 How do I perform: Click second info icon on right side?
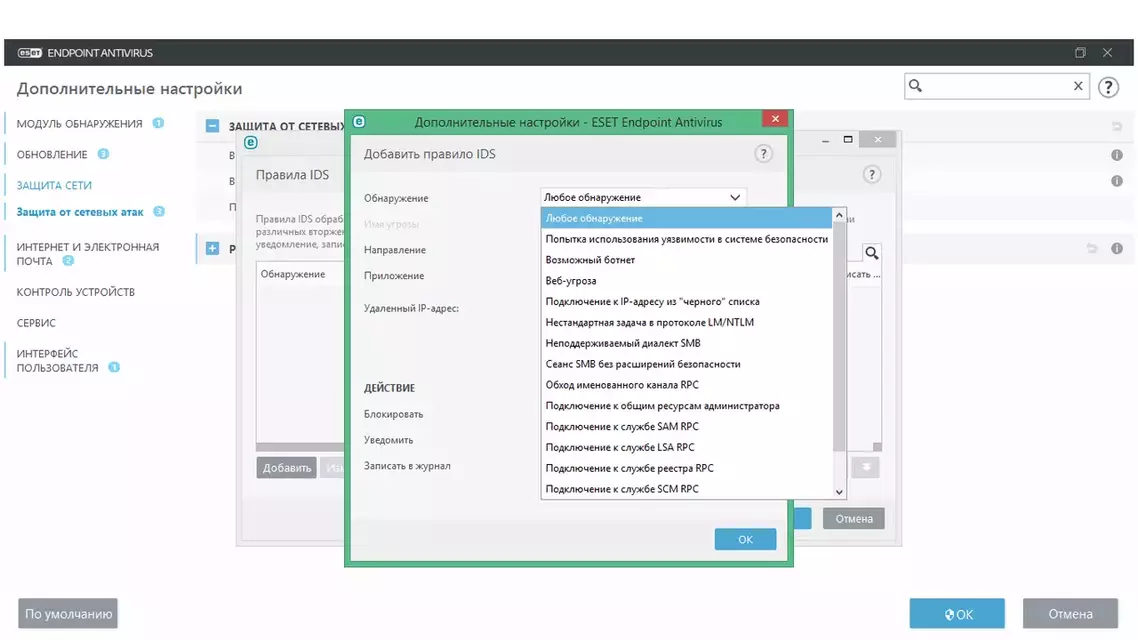coord(1117,181)
